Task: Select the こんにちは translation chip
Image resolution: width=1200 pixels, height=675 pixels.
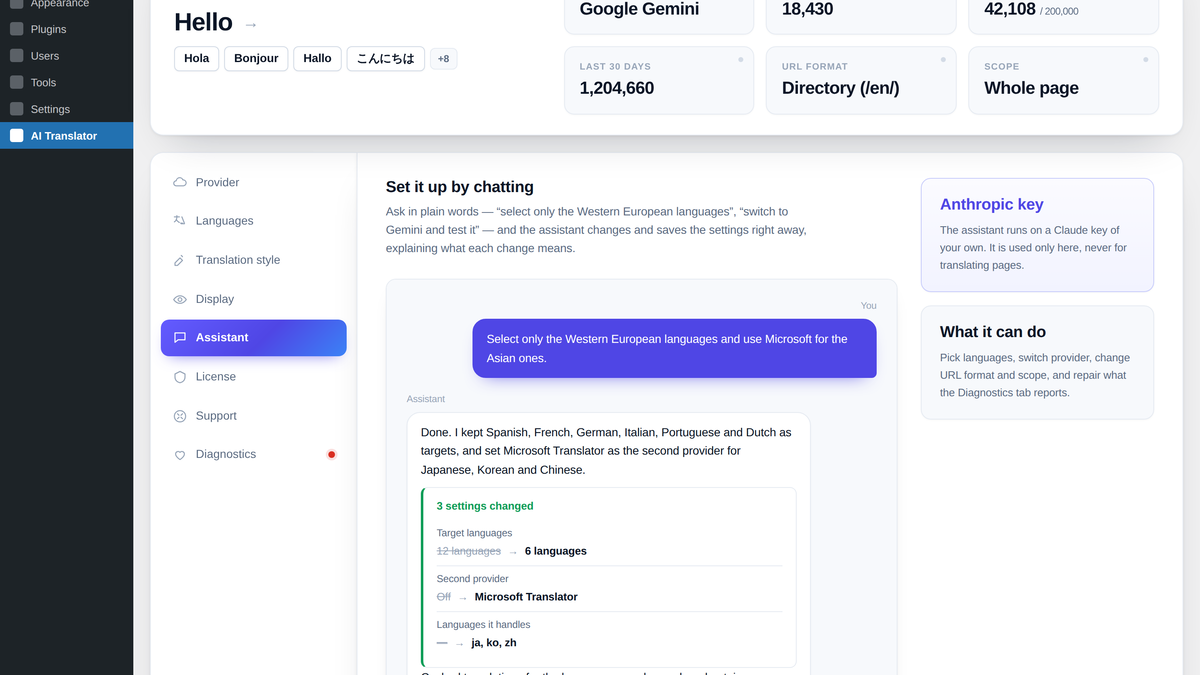Action: point(386,58)
